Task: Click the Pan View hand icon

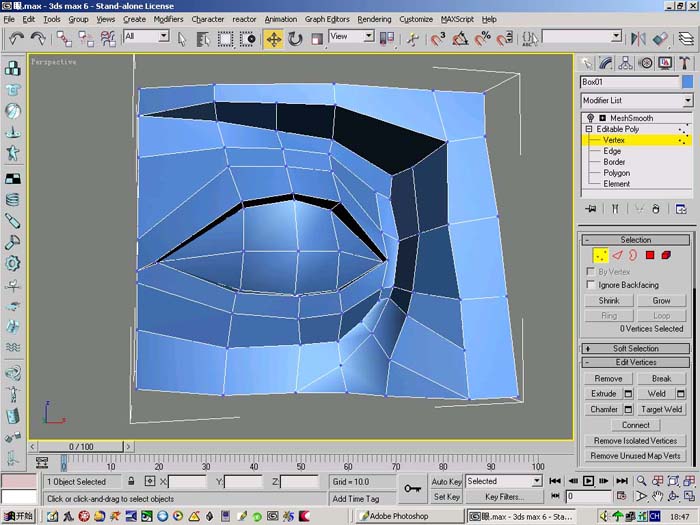Action: [x=657, y=496]
